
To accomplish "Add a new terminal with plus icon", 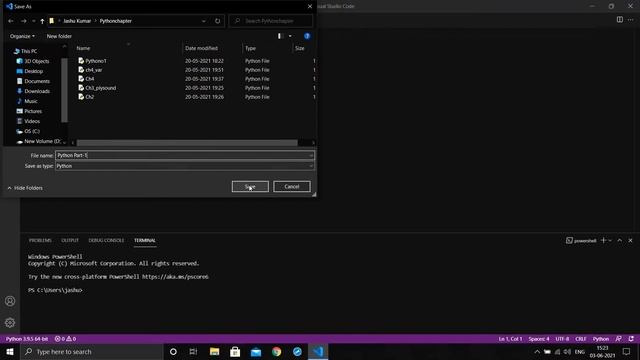I will pos(603,240).
